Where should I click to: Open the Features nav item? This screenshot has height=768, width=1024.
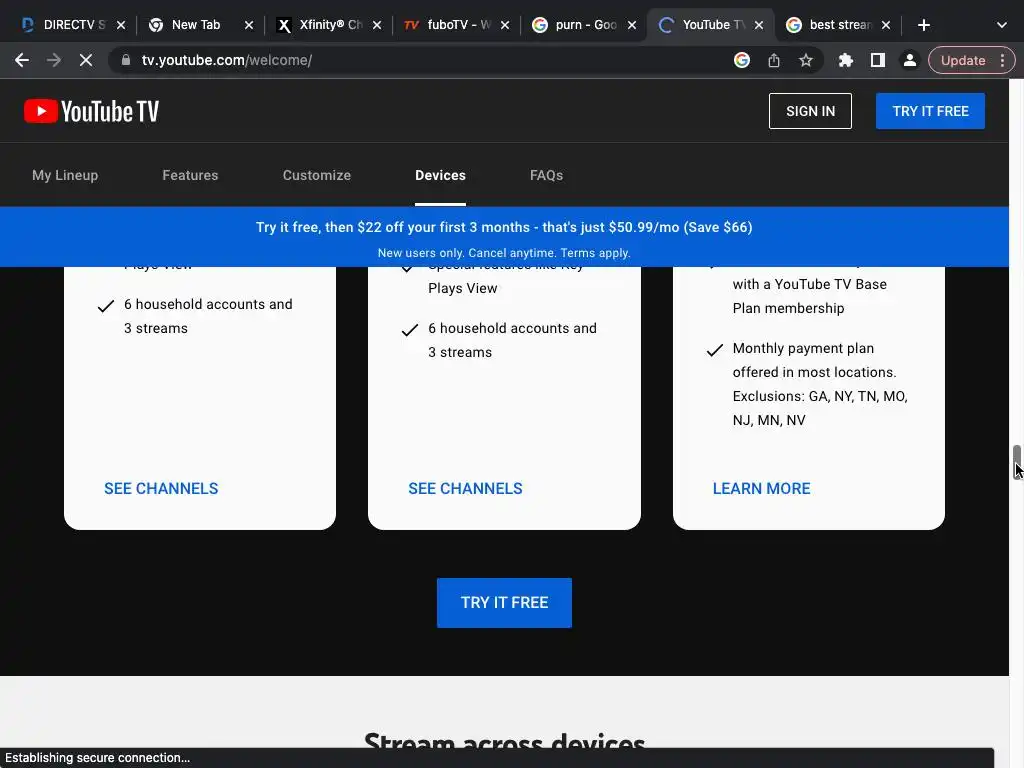(x=190, y=175)
